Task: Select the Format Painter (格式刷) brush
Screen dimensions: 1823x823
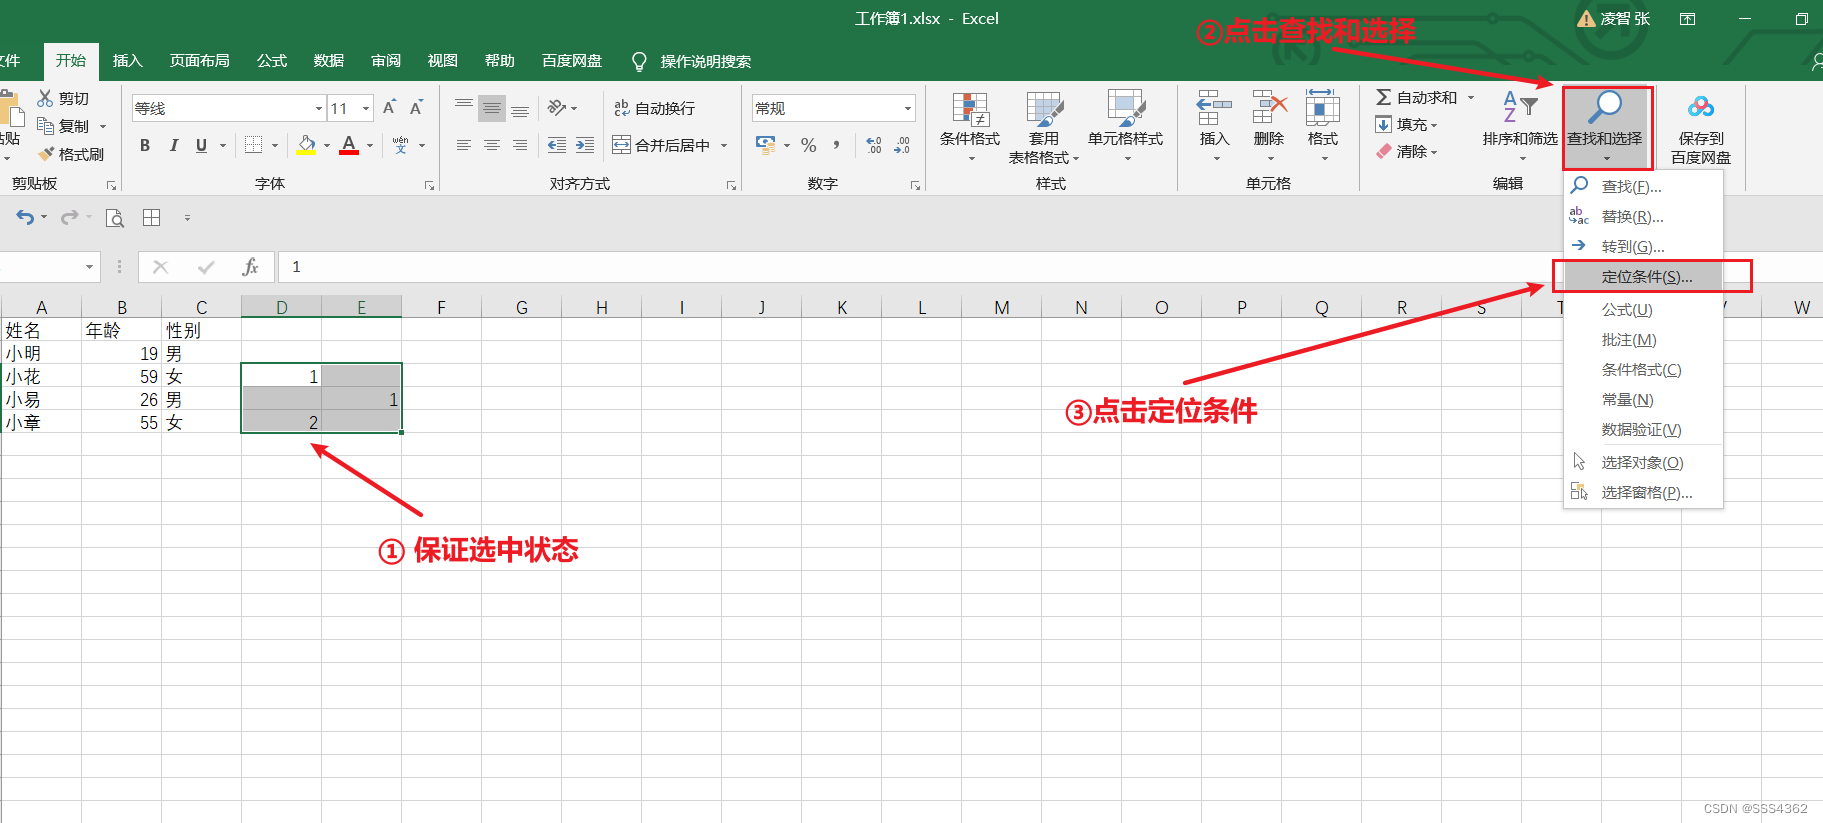Action: (x=45, y=154)
